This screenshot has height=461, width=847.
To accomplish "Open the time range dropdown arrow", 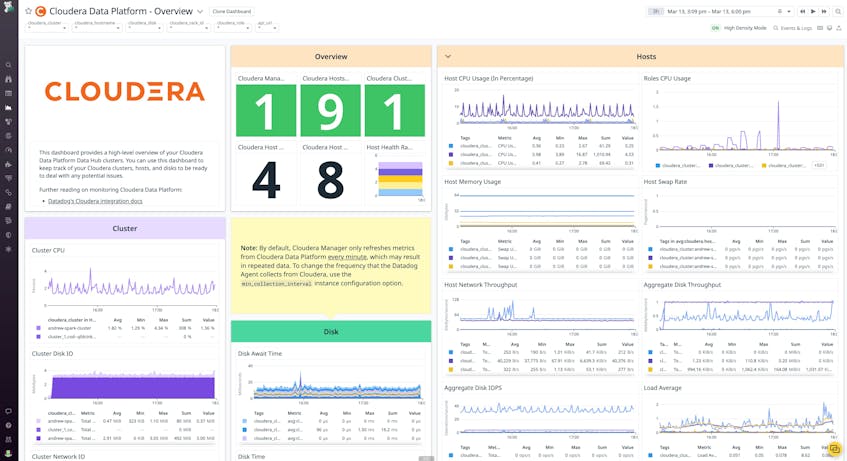I will 789,11.
